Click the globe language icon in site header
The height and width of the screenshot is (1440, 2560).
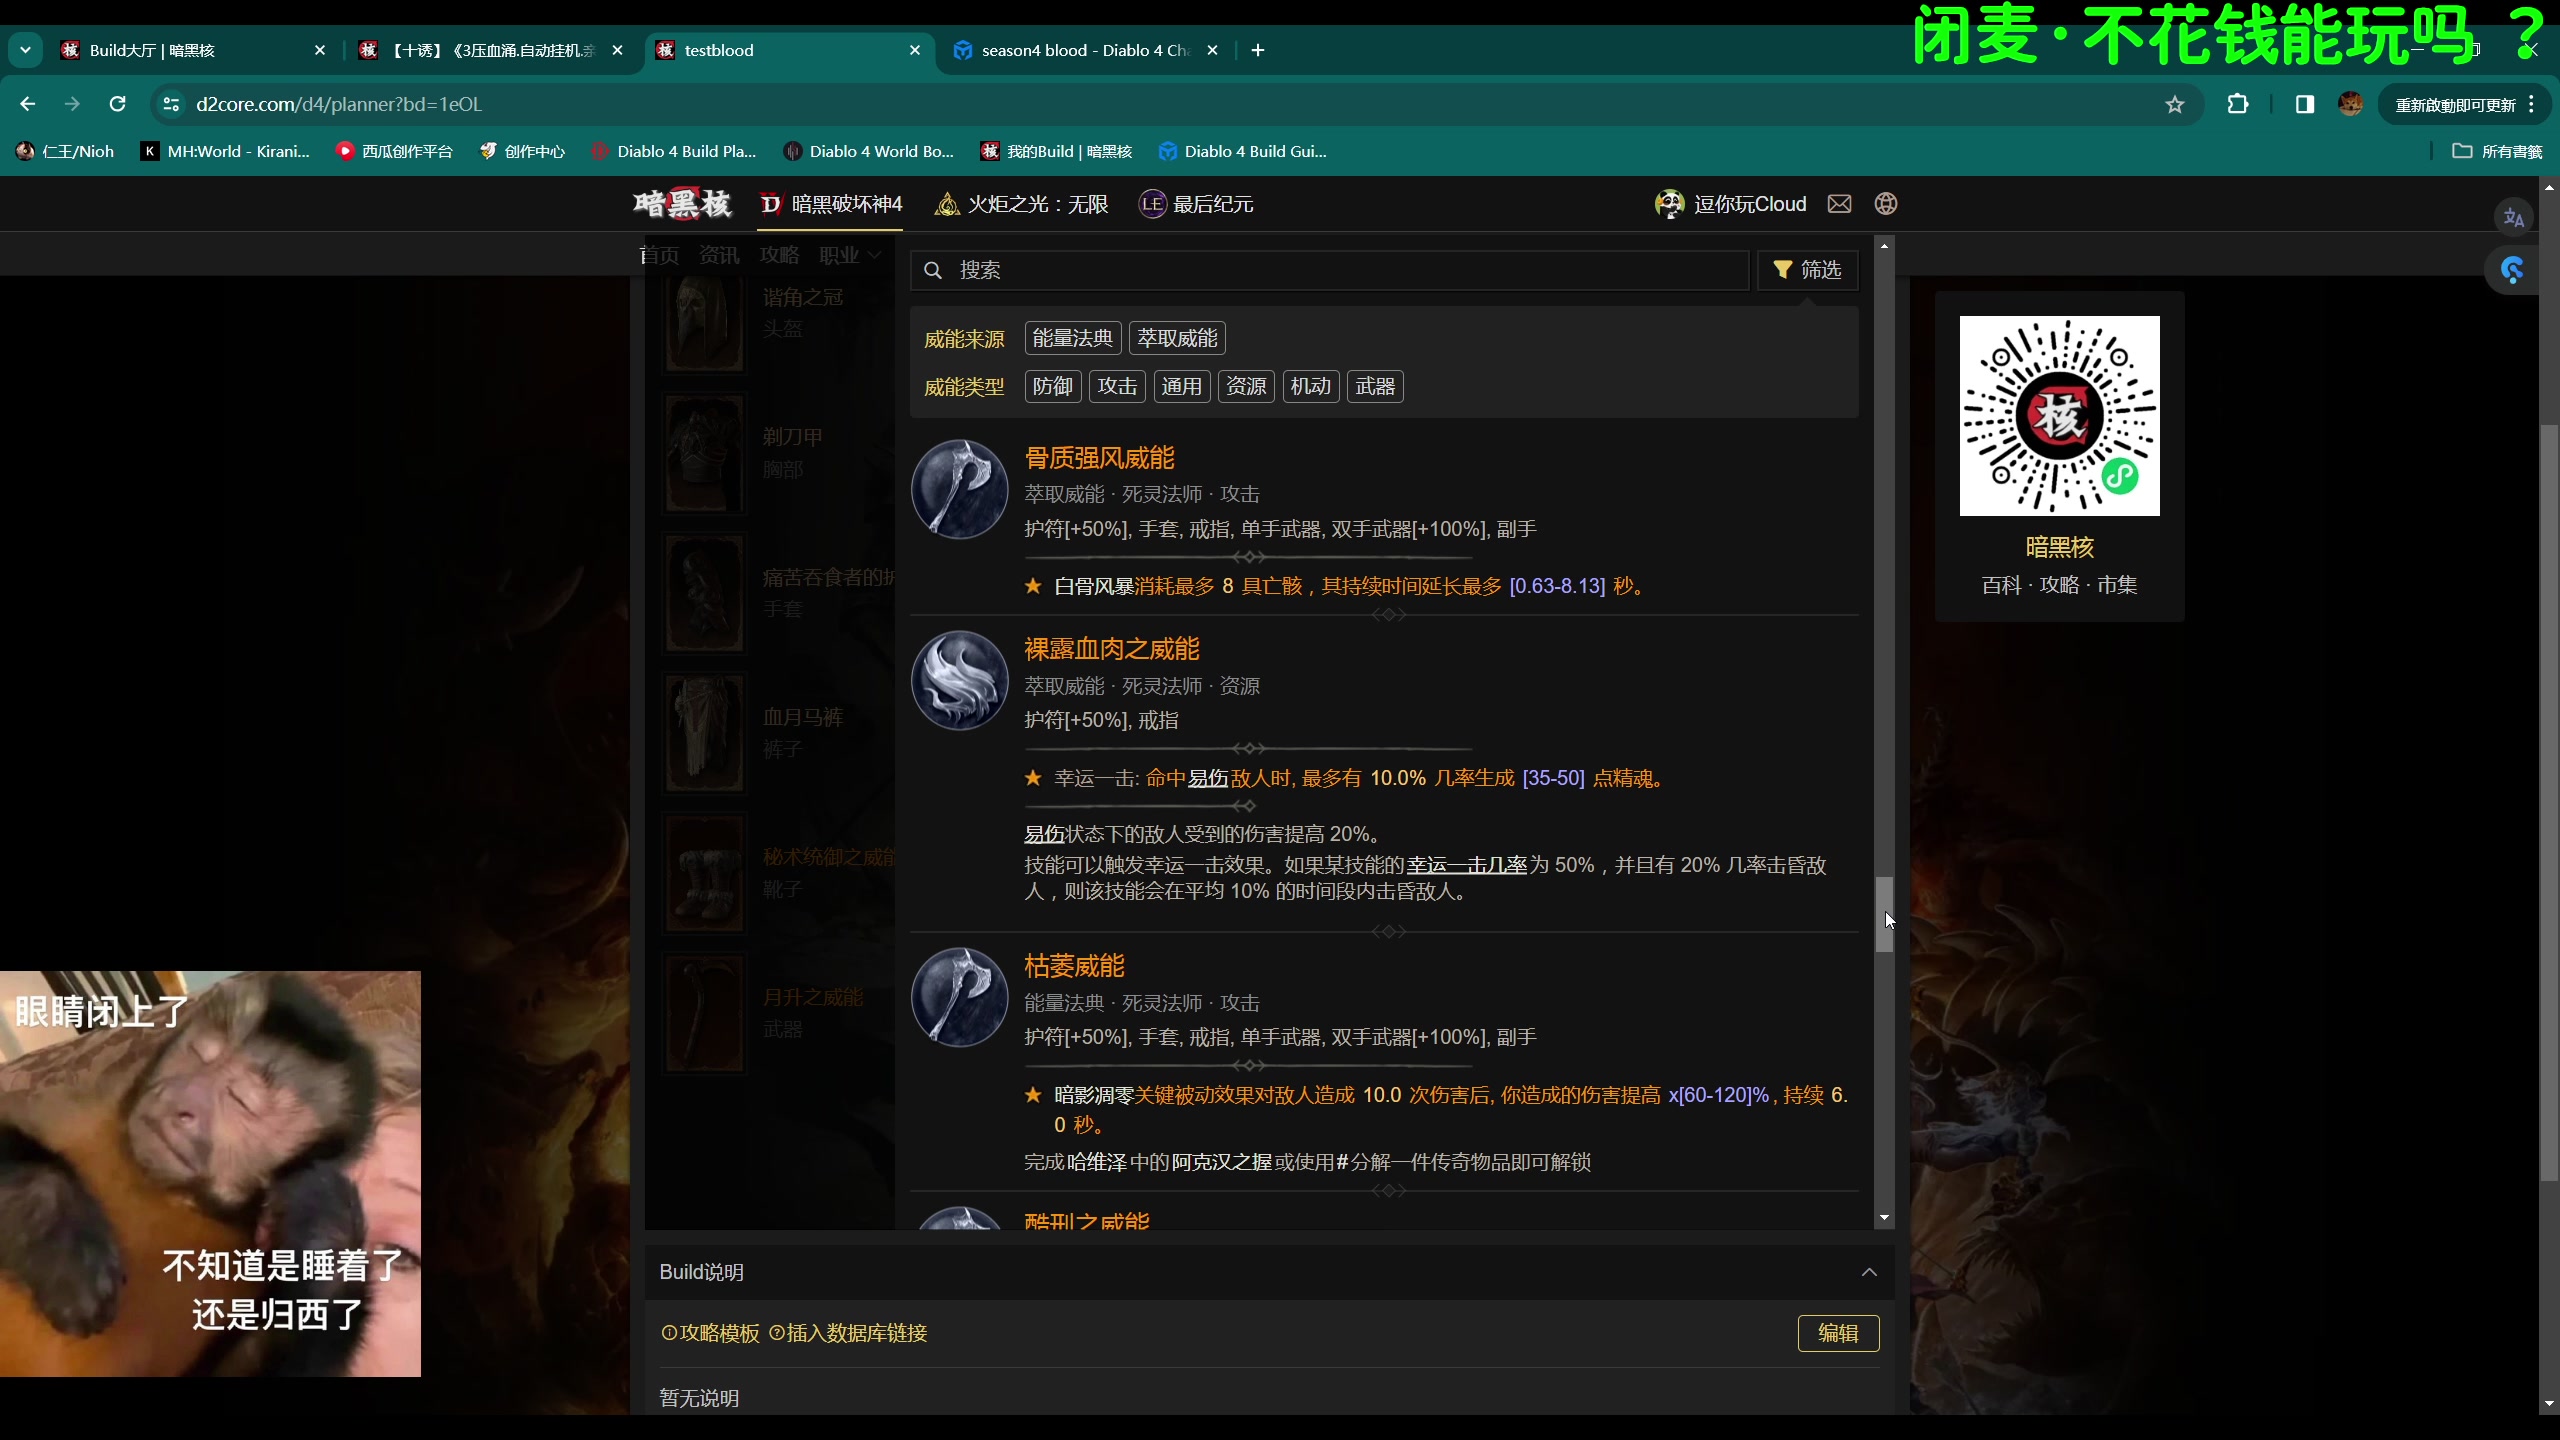pyautogui.click(x=1886, y=204)
